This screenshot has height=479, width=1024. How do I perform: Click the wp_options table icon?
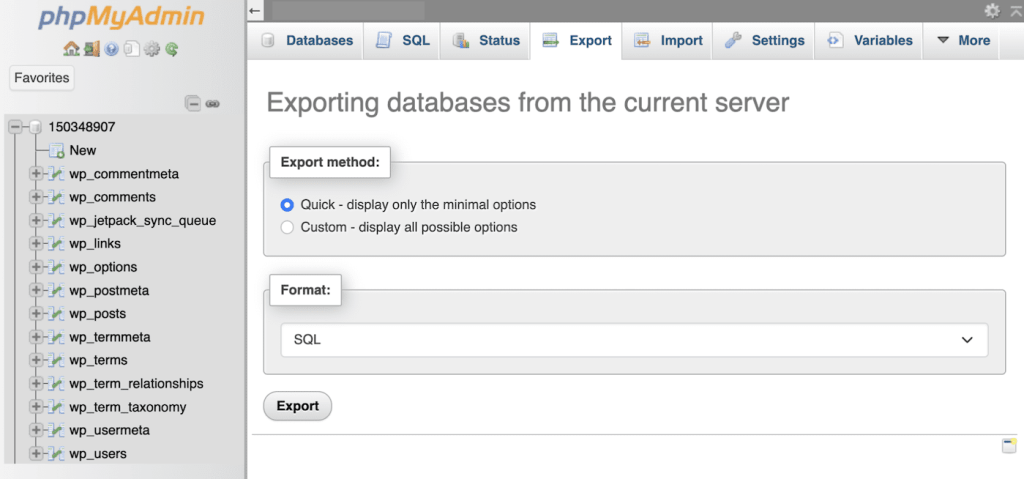[57, 267]
